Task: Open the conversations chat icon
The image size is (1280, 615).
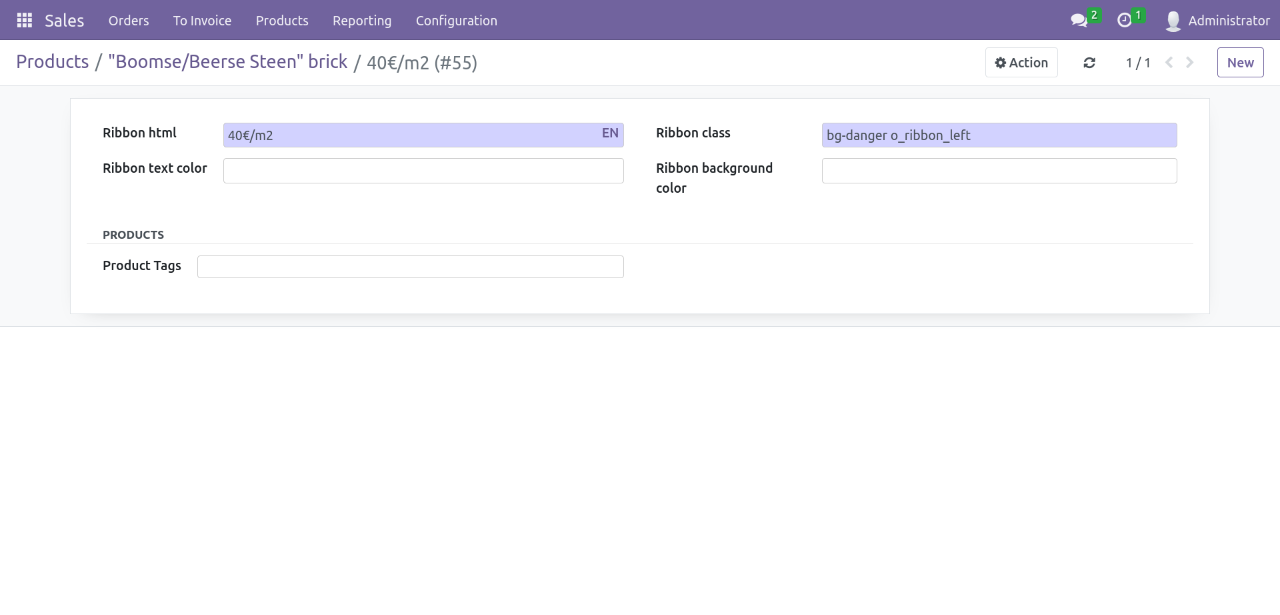Action: click(1079, 20)
